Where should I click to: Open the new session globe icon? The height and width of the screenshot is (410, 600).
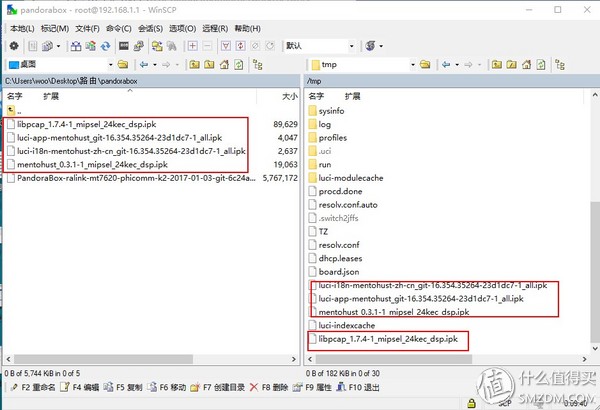pyautogui.click(x=370, y=46)
